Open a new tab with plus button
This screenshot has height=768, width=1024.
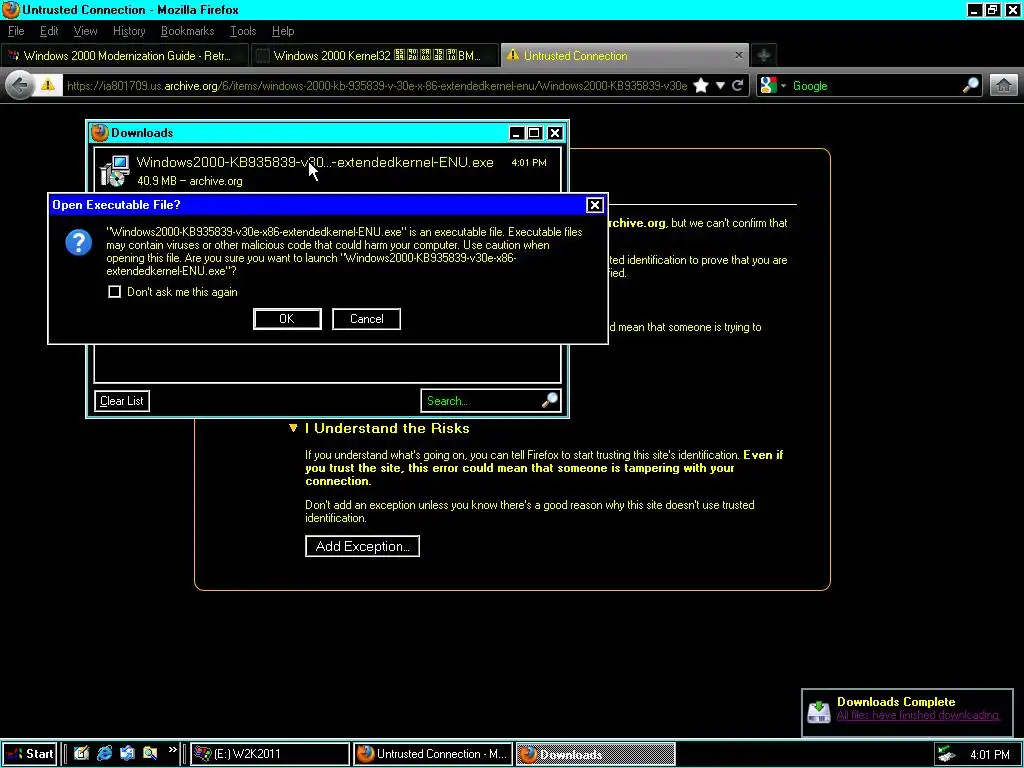pyautogui.click(x=763, y=56)
